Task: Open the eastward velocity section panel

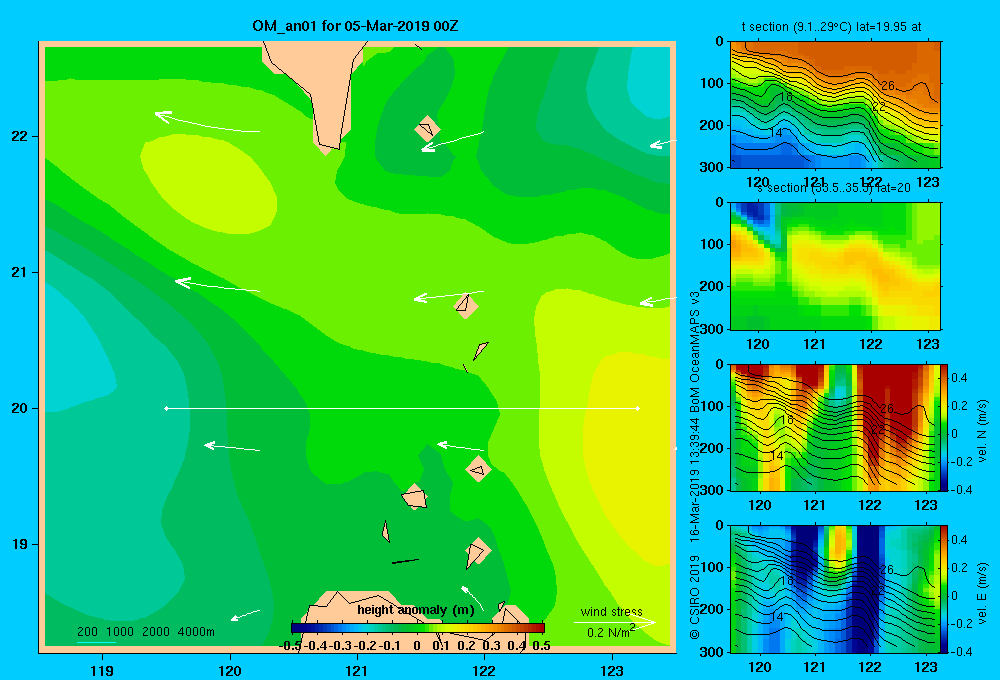Action: click(835, 589)
